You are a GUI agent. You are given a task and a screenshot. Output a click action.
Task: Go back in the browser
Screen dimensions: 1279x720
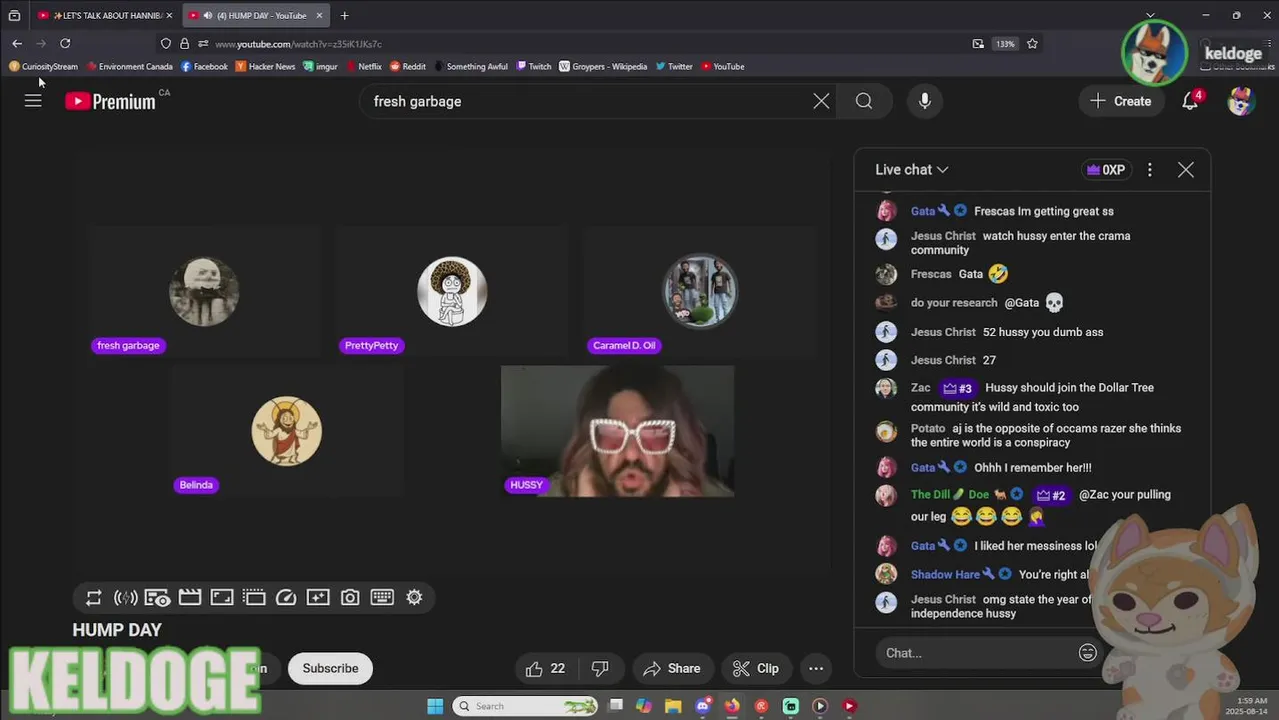[x=17, y=44]
